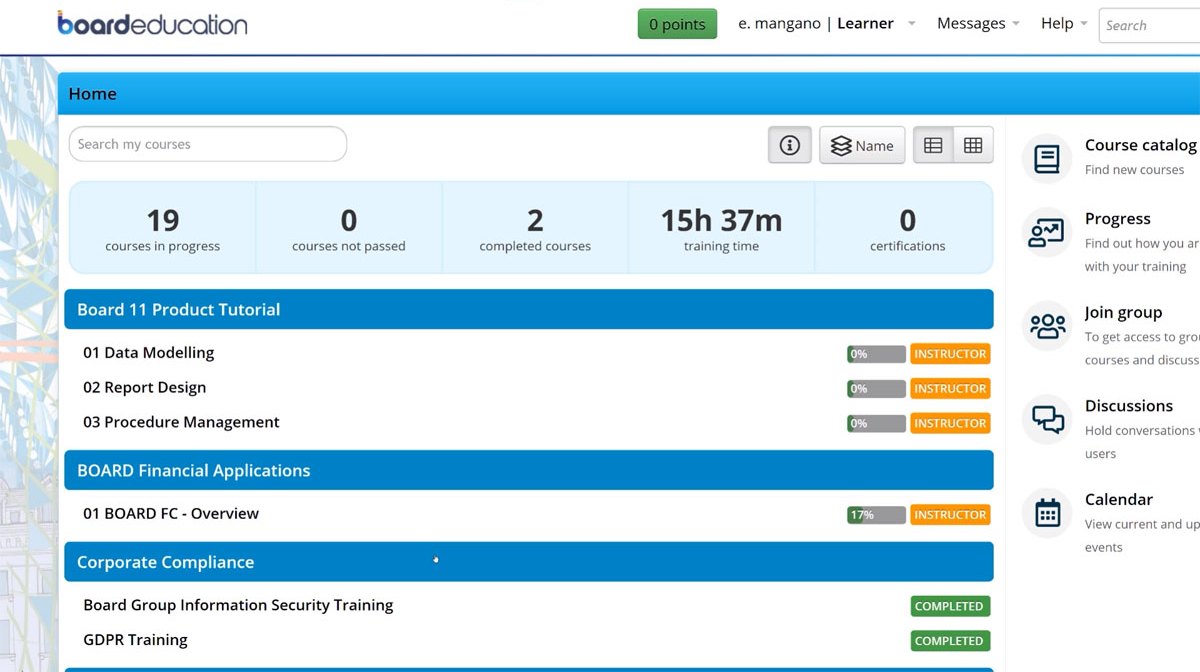Viewport: 1200px width, 672px height.
Task: Collapse the Board 11 Product Tutorial section
Action: coord(528,310)
